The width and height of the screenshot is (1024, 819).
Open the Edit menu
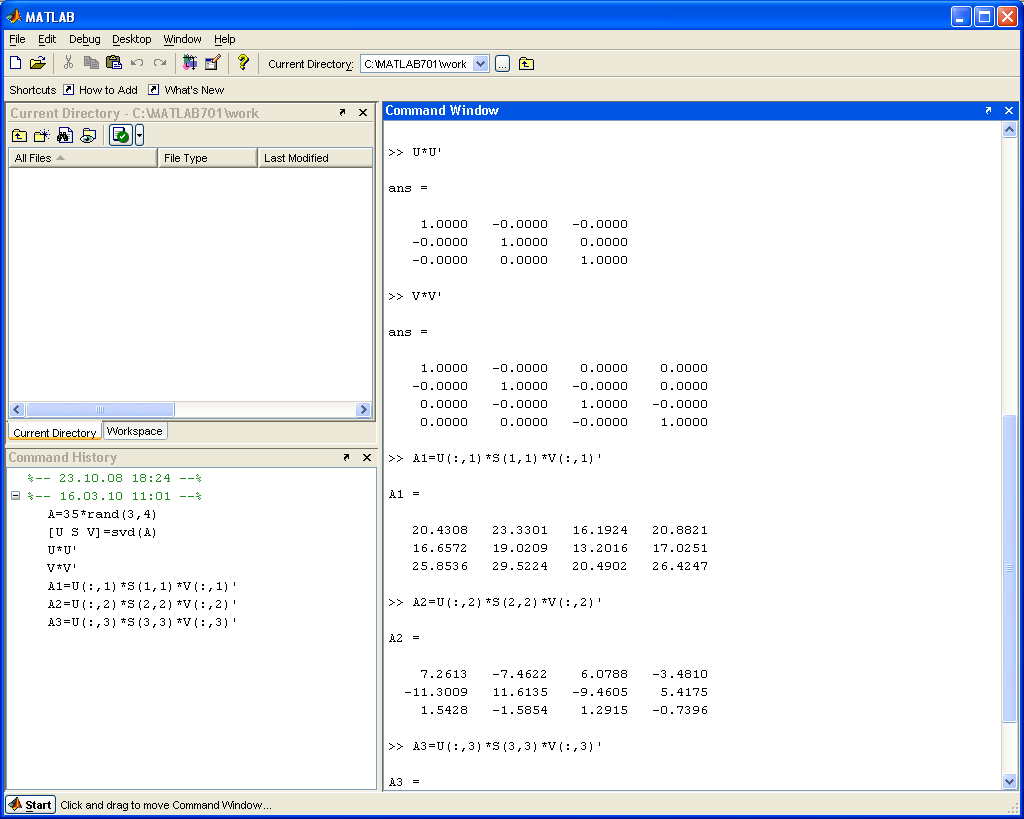pos(47,39)
